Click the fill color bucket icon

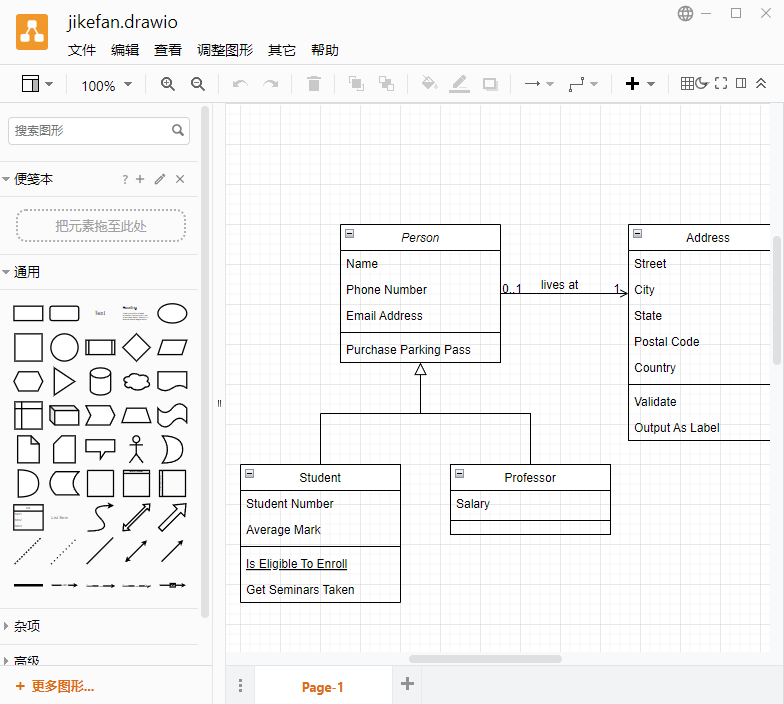(x=430, y=83)
